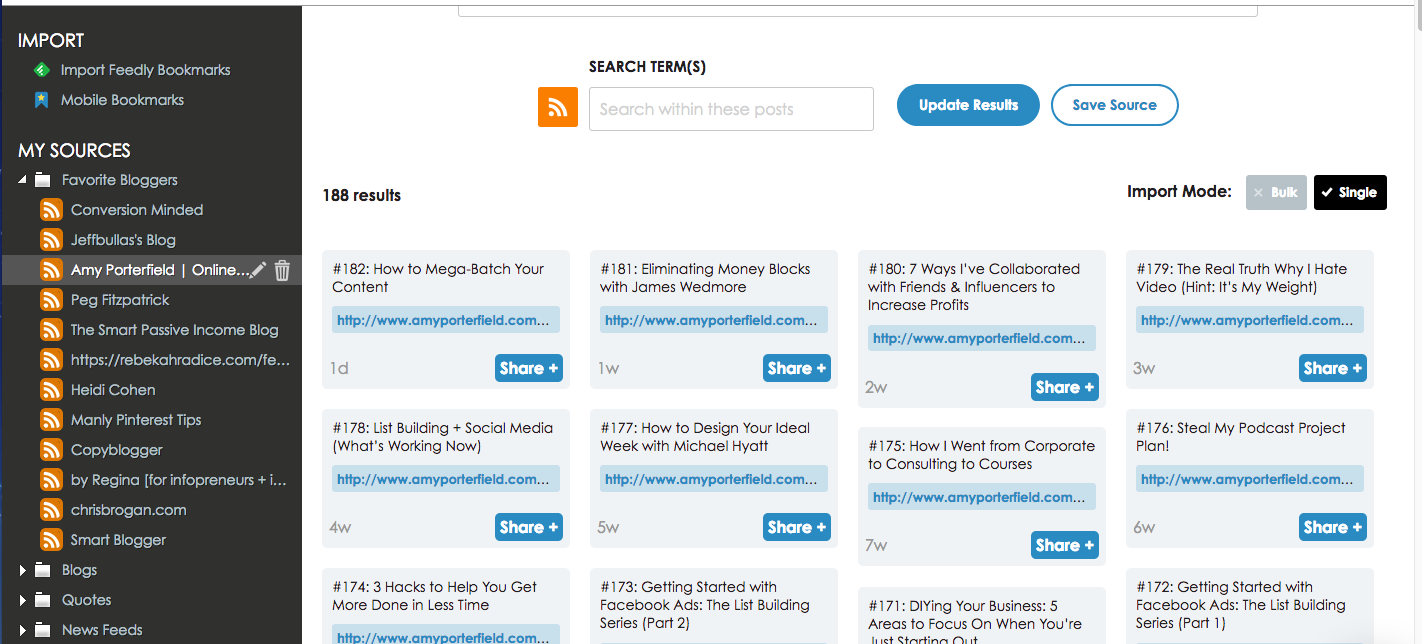The height and width of the screenshot is (644, 1422).
Task: Click the RSS icon for Jeffbullas's Blog
Action: tap(51, 240)
